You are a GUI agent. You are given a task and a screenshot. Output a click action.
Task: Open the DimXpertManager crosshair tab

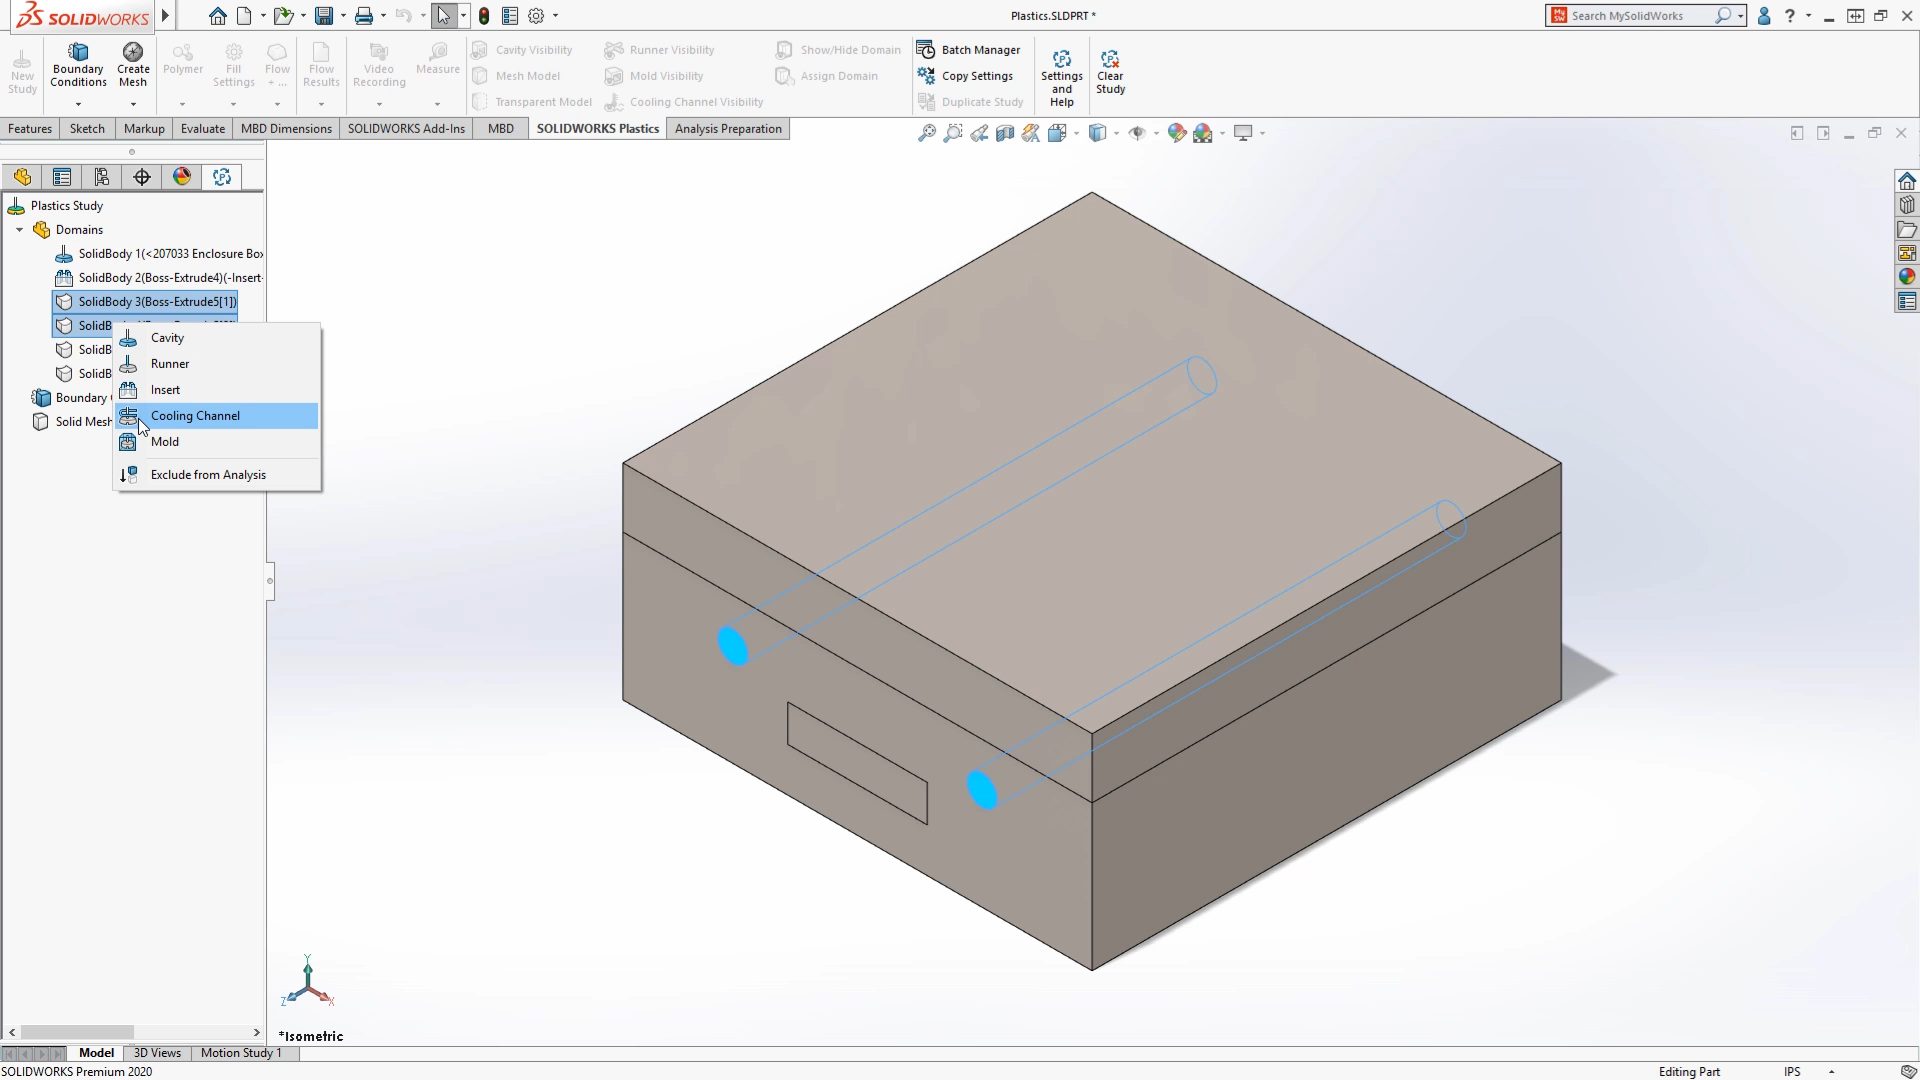(142, 177)
